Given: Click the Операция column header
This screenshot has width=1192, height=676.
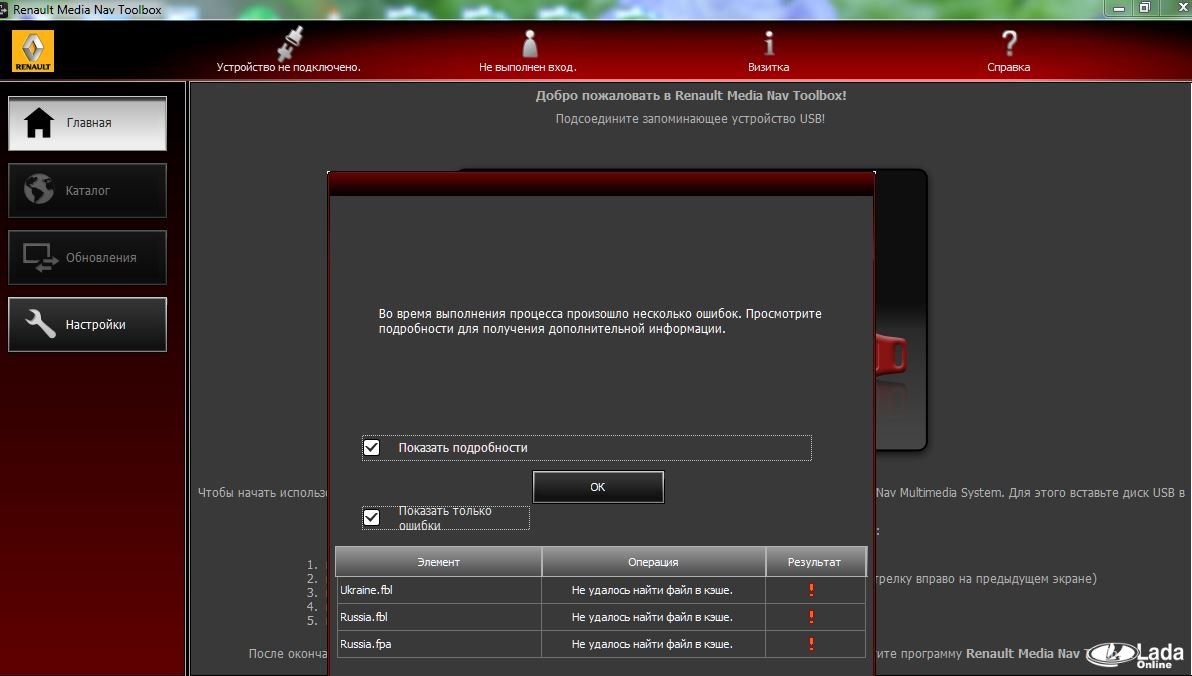Looking at the screenshot, I should 653,562.
